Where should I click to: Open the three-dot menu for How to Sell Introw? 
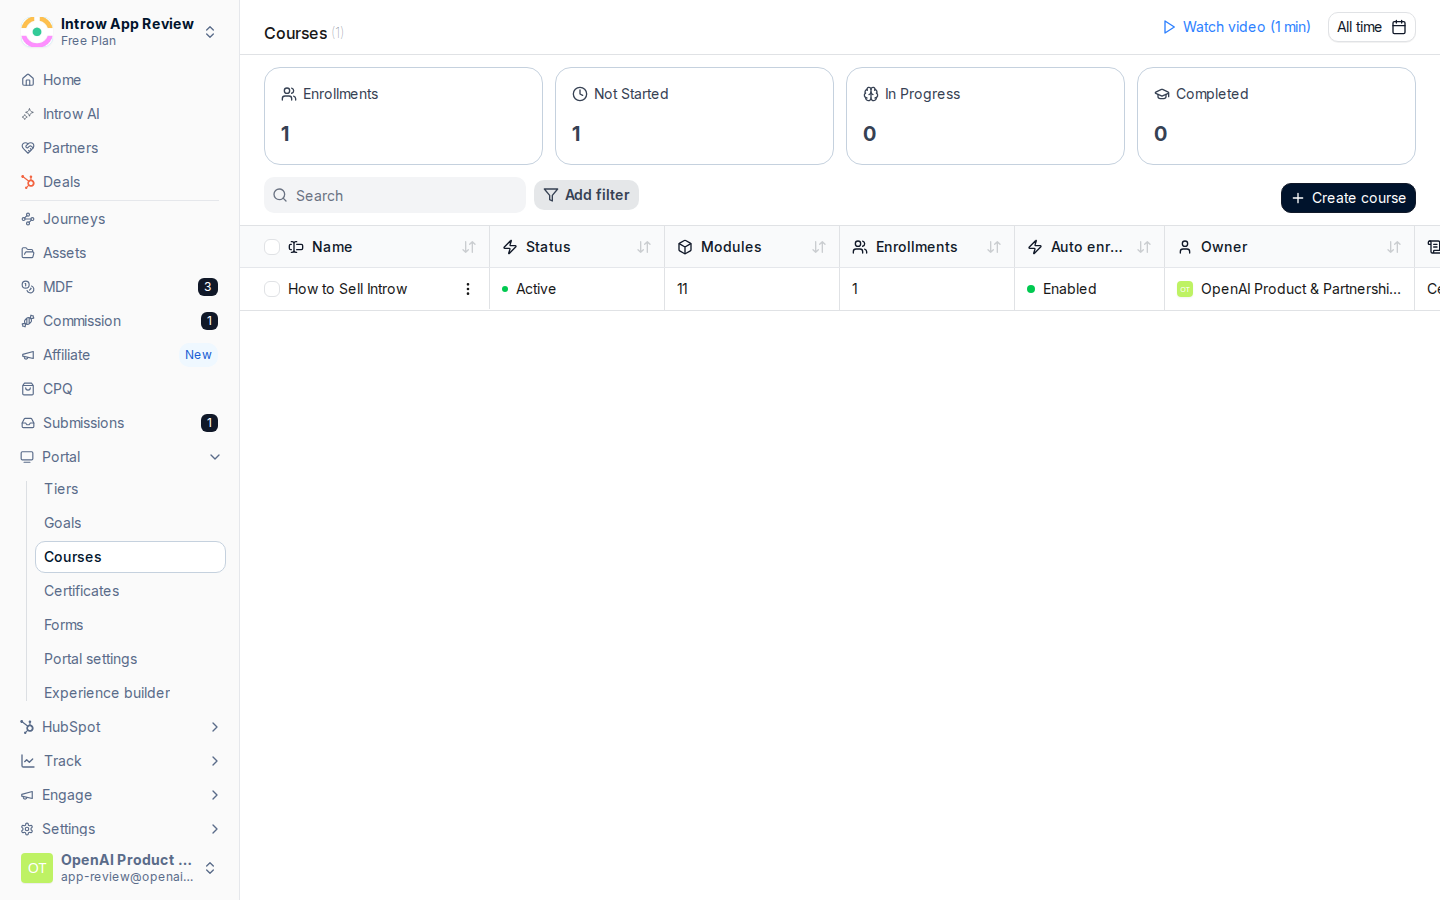467,289
